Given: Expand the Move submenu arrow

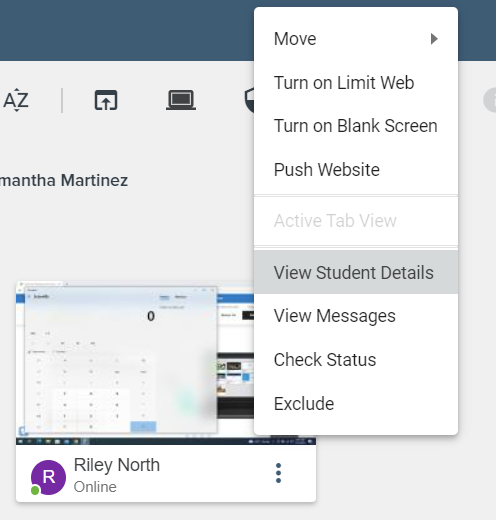Looking at the screenshot, I should click(x=434, y=39).
